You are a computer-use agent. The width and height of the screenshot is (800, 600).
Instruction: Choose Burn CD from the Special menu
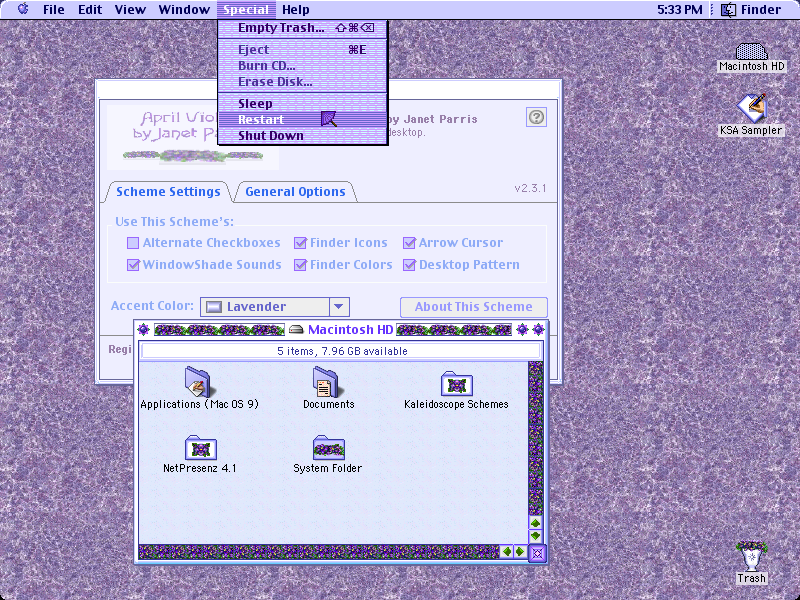tap(303, 65)
